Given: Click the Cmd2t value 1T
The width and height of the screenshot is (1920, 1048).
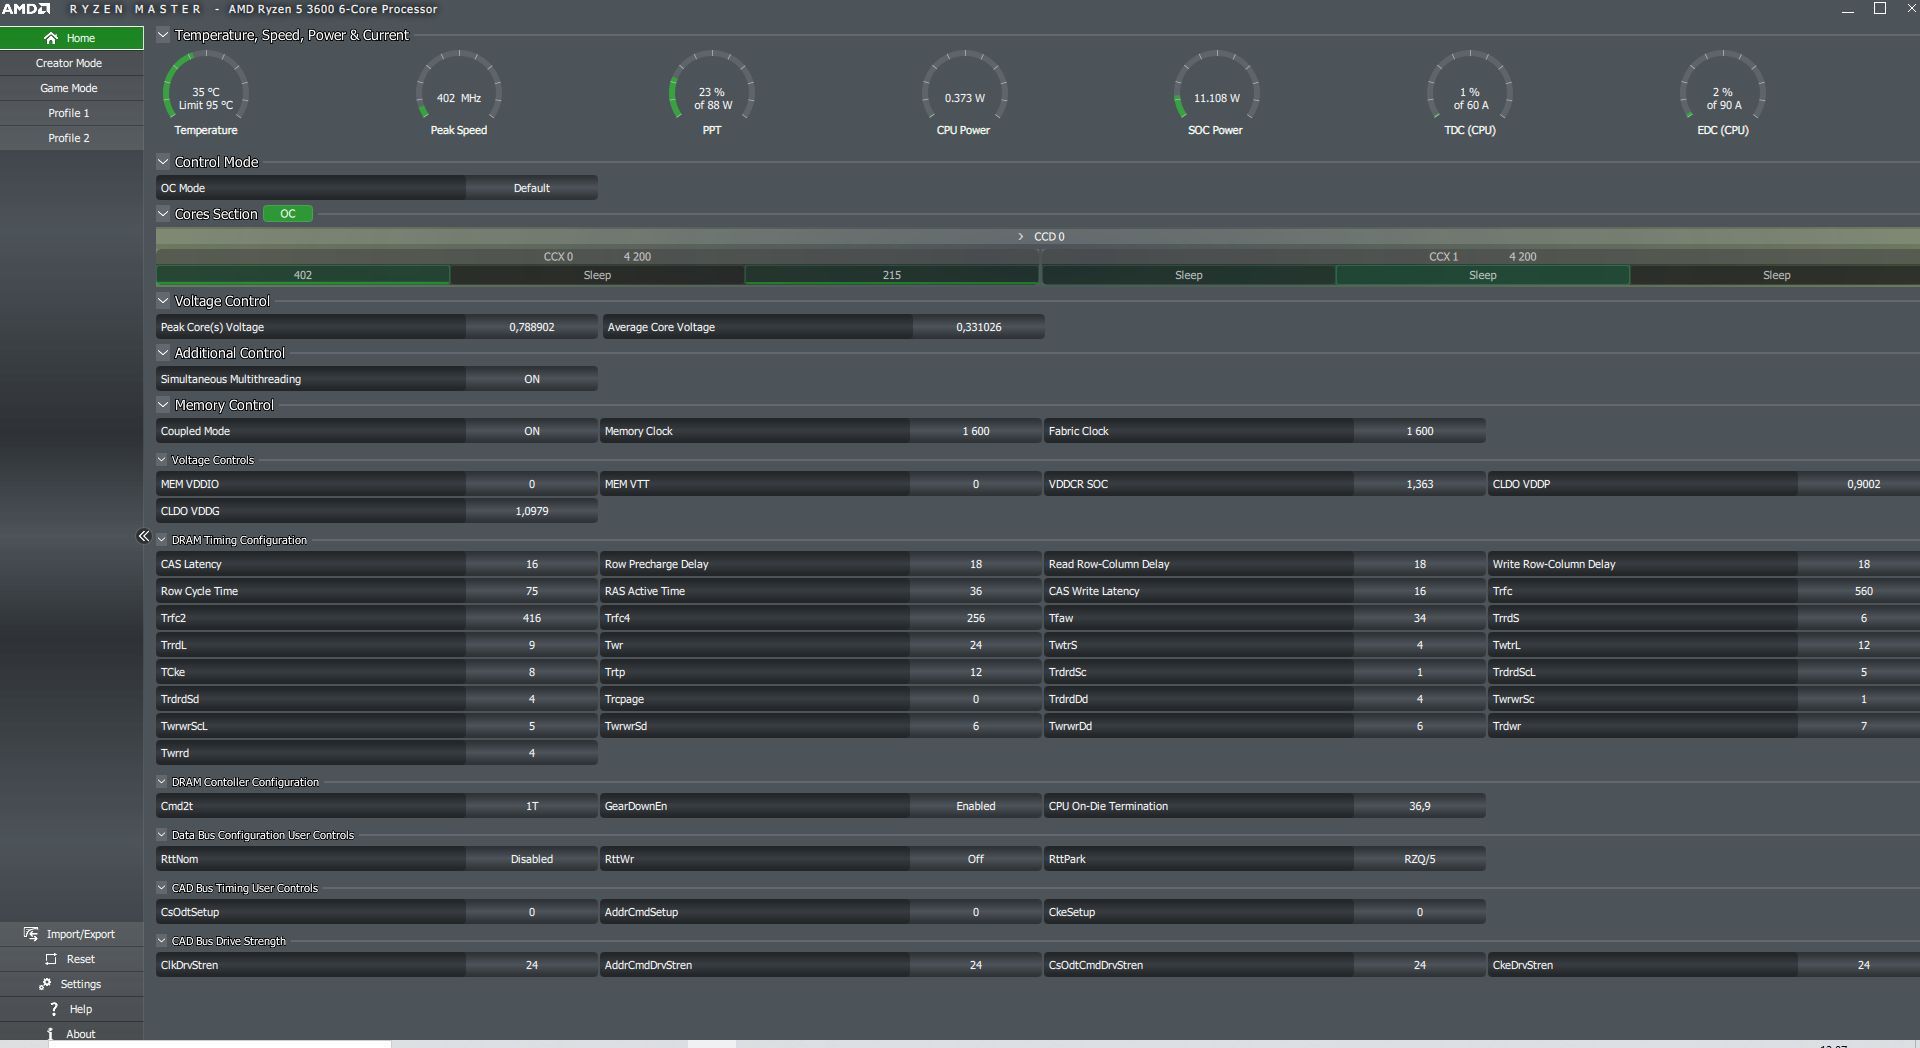Looking at the screenshot, I should coord(532,806).
